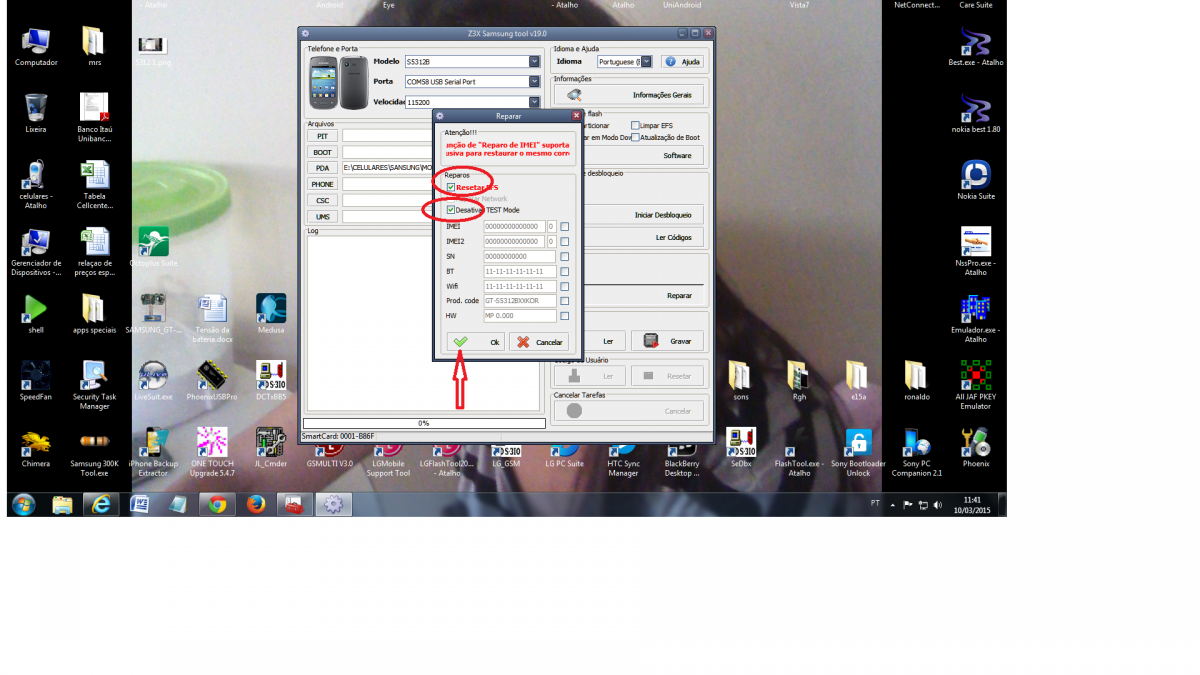The image size is (1200, 675).
Task: Enable the checkbox beside the BT field
Action: (x=565, y=271)
